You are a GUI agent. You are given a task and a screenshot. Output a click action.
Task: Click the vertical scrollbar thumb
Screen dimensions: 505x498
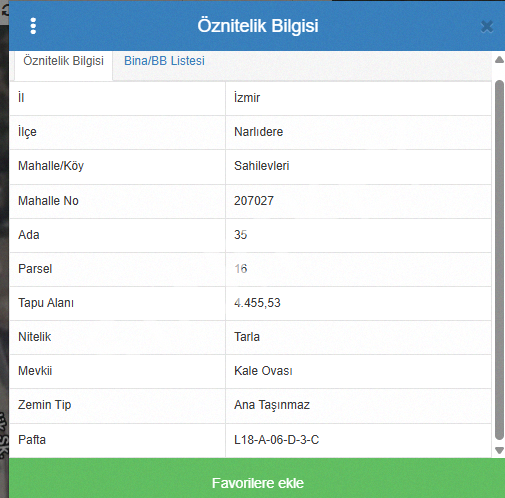pos(499,260)
